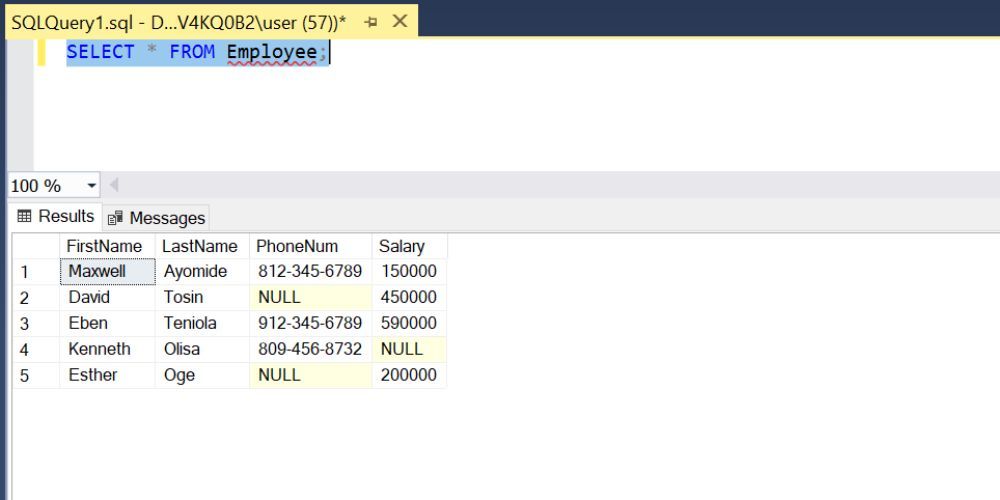Screen dimensions: 1000x500
Task: Switch to the Messages tab
Action: (x=156, y=218)
